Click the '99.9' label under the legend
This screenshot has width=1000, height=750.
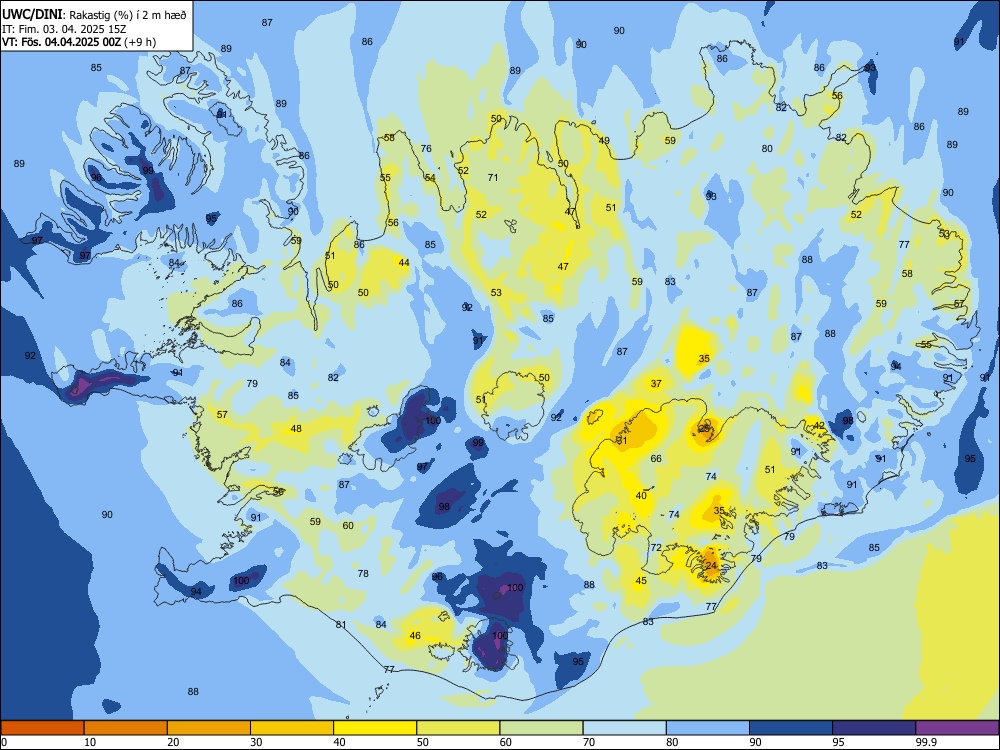tap(926, 742)
